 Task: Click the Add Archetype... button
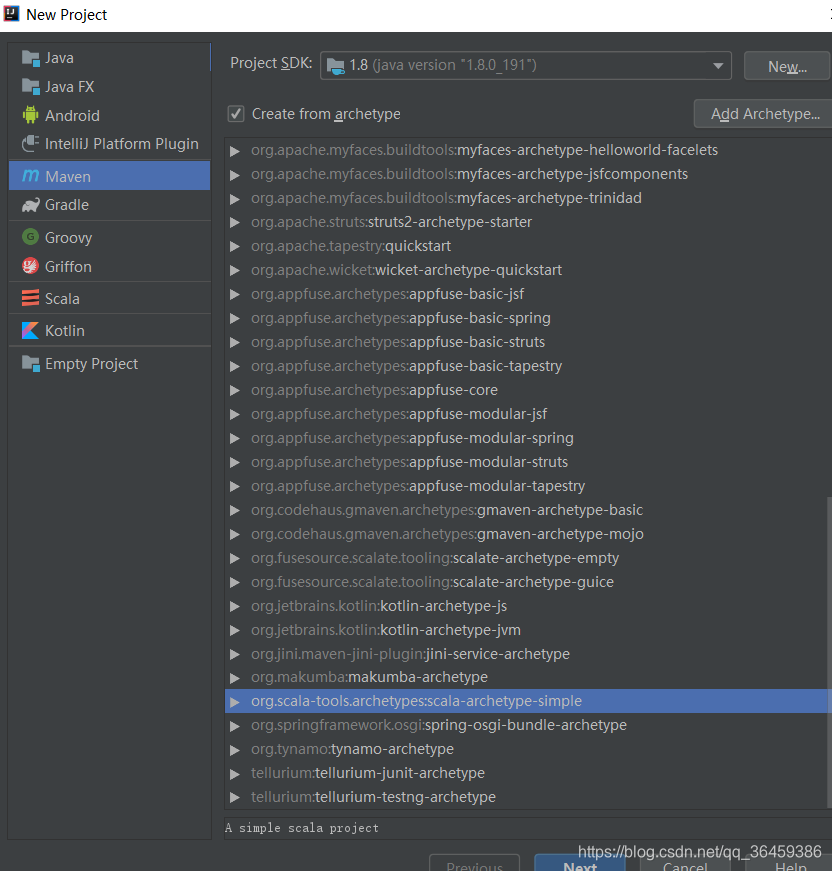pos(764,114)
